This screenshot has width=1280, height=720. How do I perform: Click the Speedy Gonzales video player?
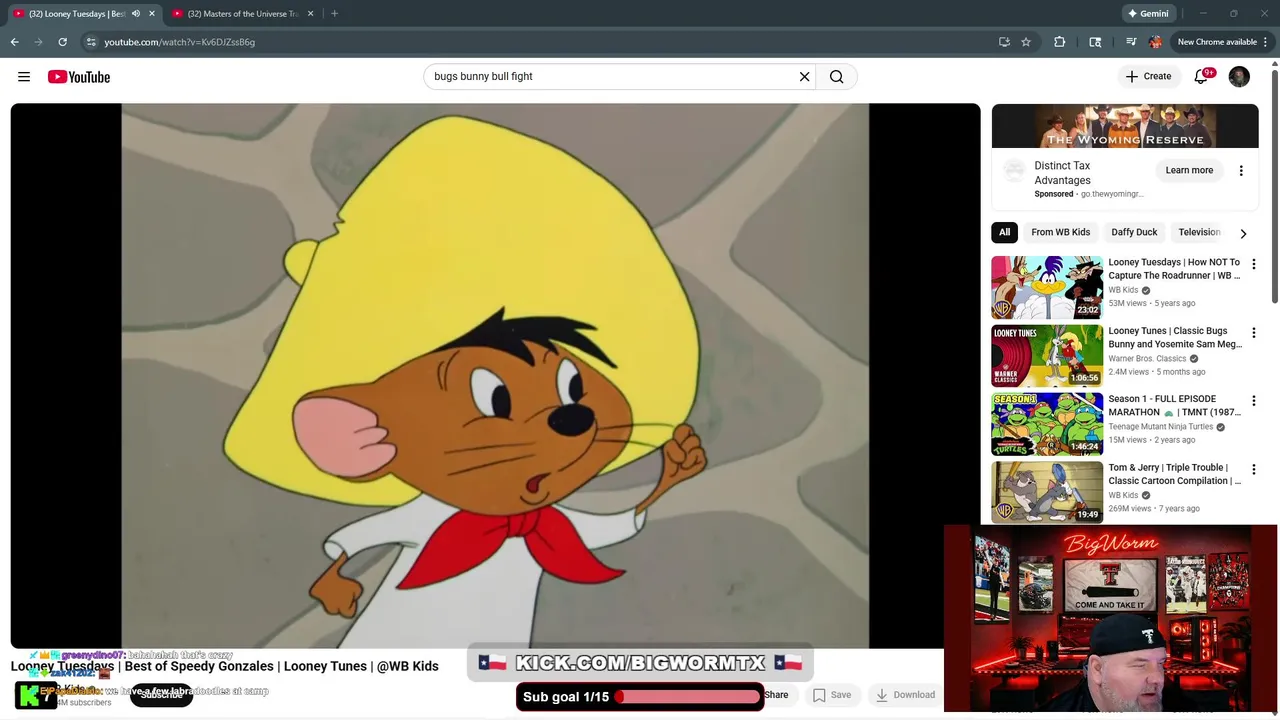pyautogui.click(x=495, y=376)
